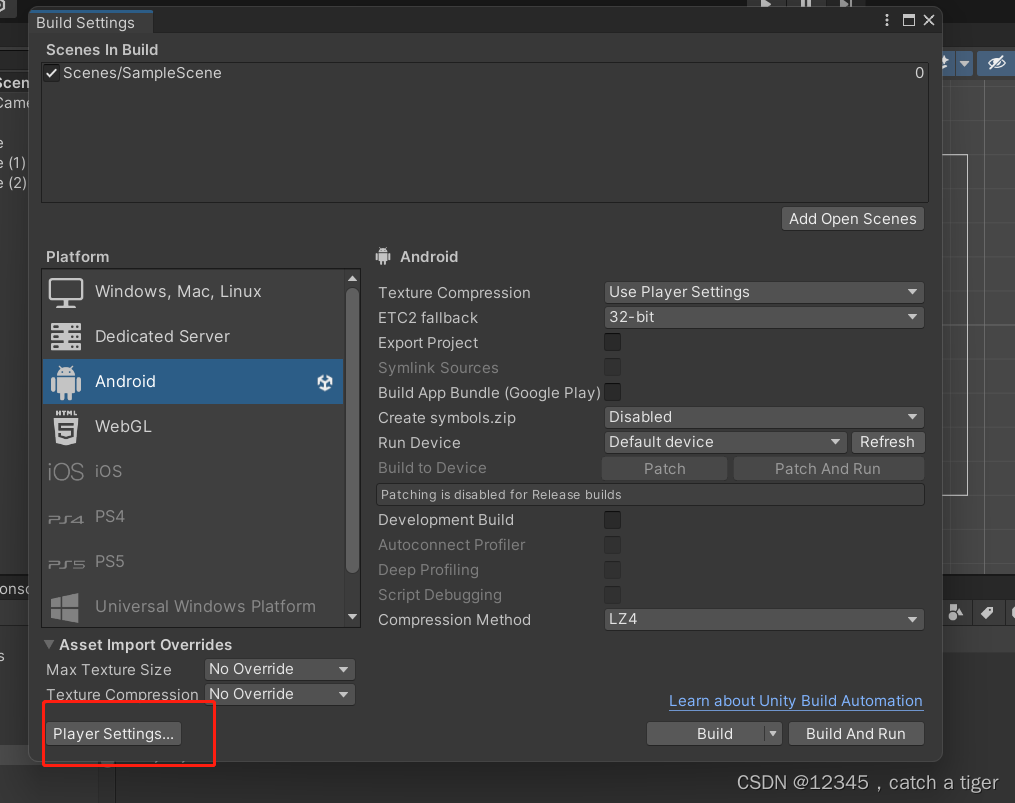Click the tag icon in the editor behind
This screenshot has width=1015, height=803.
(x=987, y=613)
